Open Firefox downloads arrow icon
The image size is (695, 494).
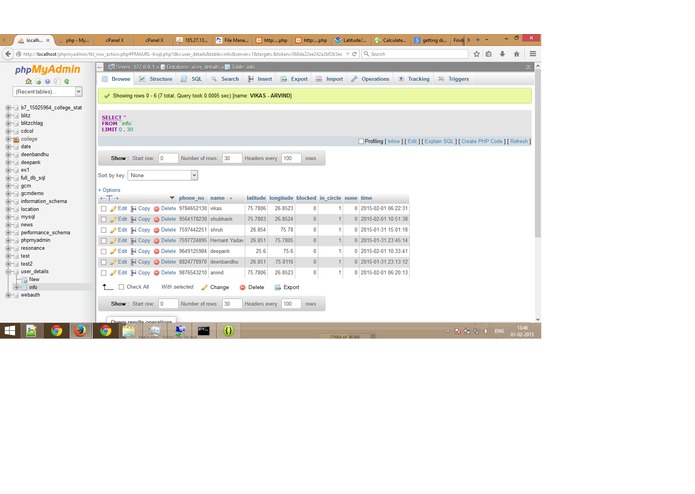tap(502, 54)
